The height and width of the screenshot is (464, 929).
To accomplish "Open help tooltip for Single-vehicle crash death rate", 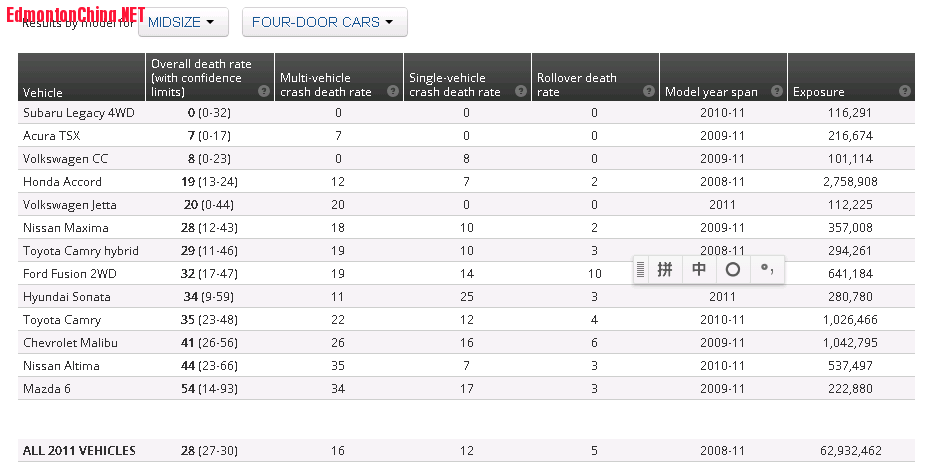I will (520, 91).
